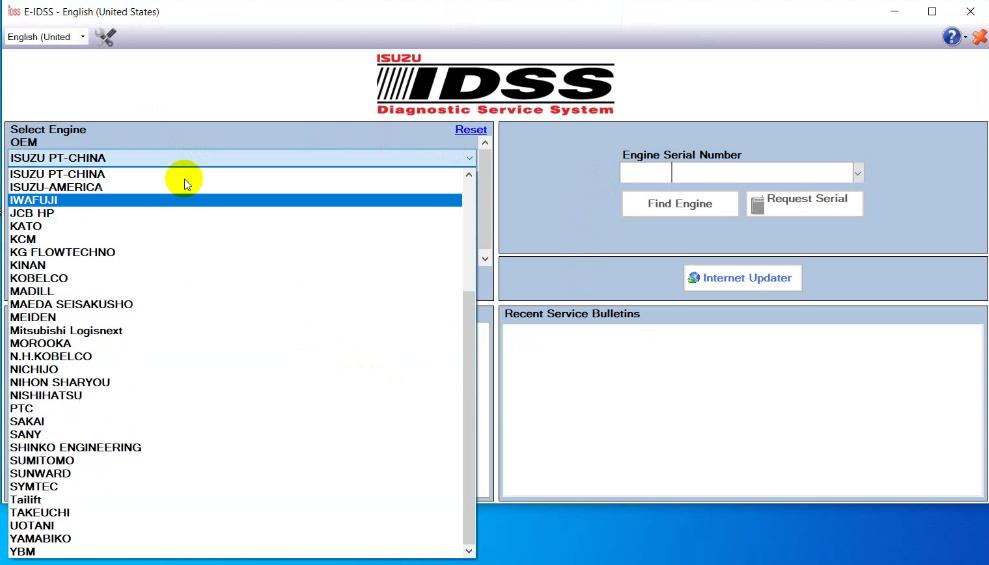Pick KINAN in the OEM list
This screenshot has height=565, width=989.
pyautogui.click(x=235, y=265)
